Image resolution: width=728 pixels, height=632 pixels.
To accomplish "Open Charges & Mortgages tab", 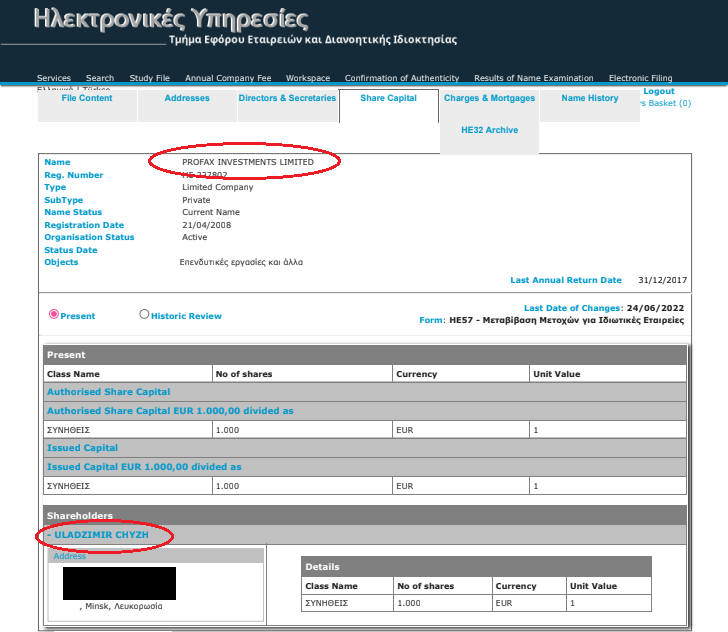I will point(489,99).
